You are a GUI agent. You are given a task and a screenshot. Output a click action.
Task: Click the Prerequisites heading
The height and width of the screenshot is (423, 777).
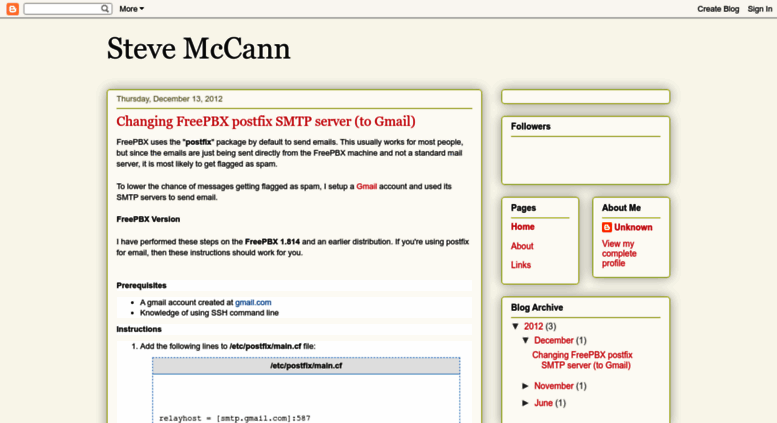141,285
